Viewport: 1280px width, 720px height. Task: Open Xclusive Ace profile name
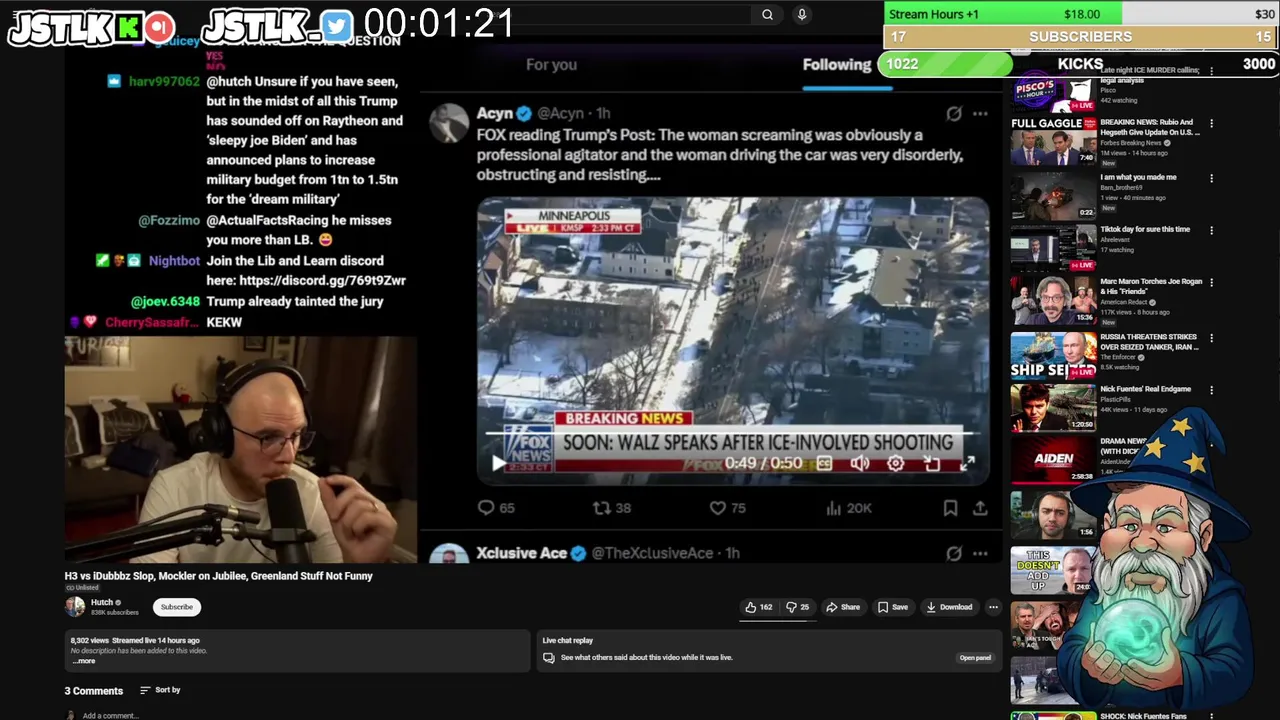(521, 553)
